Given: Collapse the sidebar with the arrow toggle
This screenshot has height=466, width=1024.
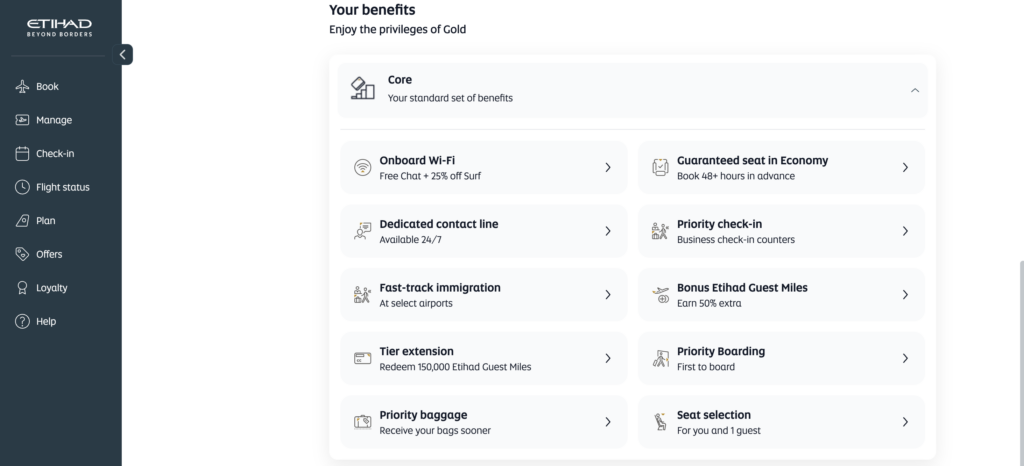Looking at the screenshot, I should pyautogui.click(x=124, y=55).
